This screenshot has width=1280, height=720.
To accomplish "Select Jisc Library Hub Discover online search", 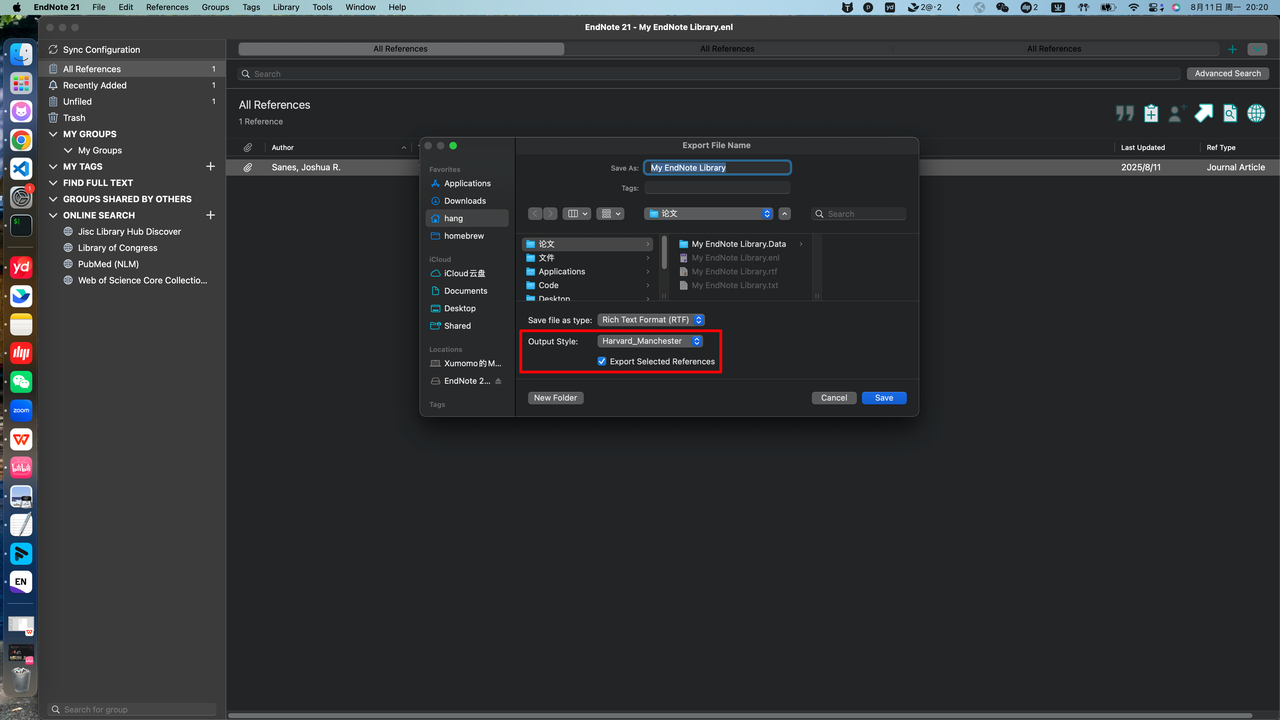I will point(129,231).
